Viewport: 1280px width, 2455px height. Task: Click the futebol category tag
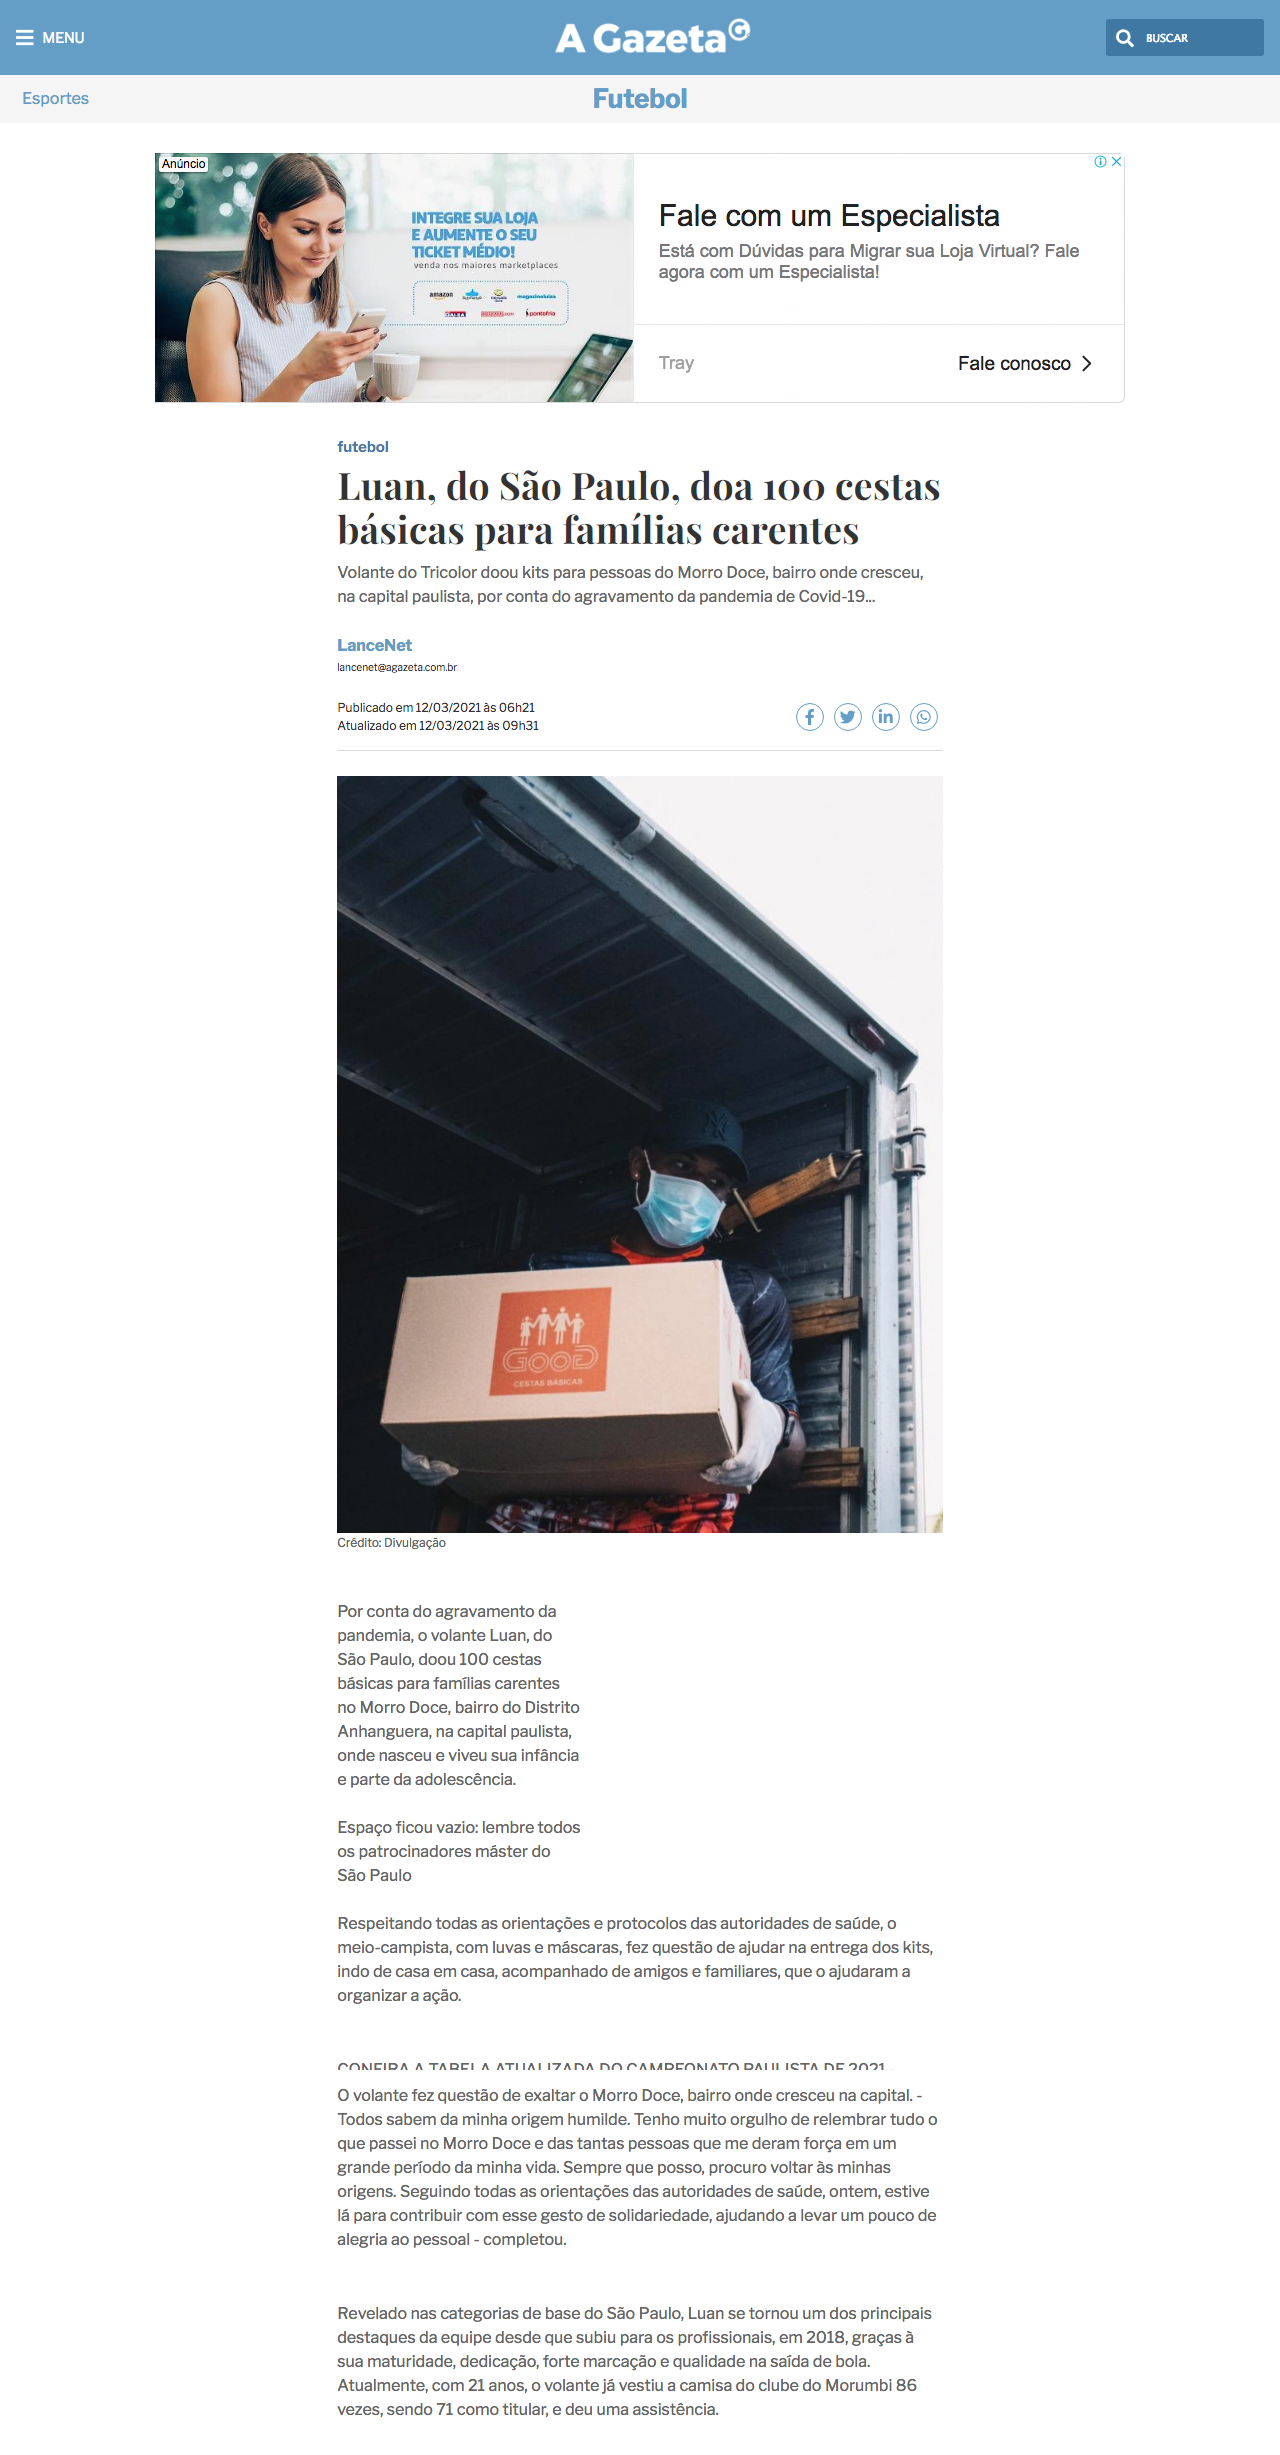click(x=363, y=447)
